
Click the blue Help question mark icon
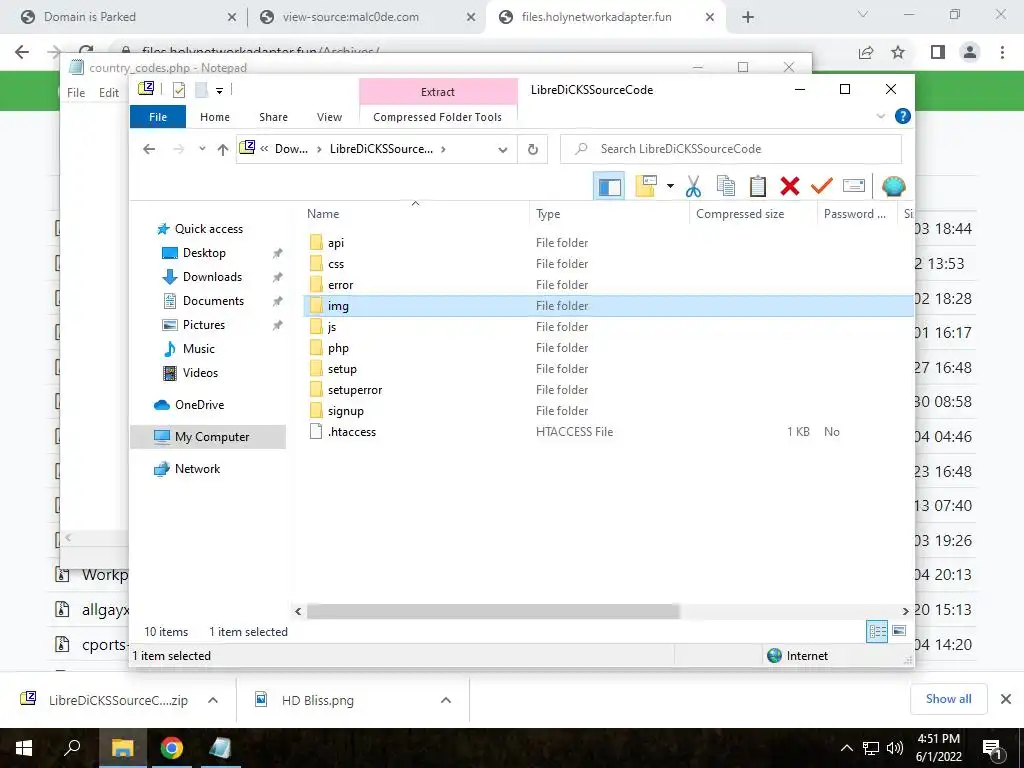[x=903, y=116]
